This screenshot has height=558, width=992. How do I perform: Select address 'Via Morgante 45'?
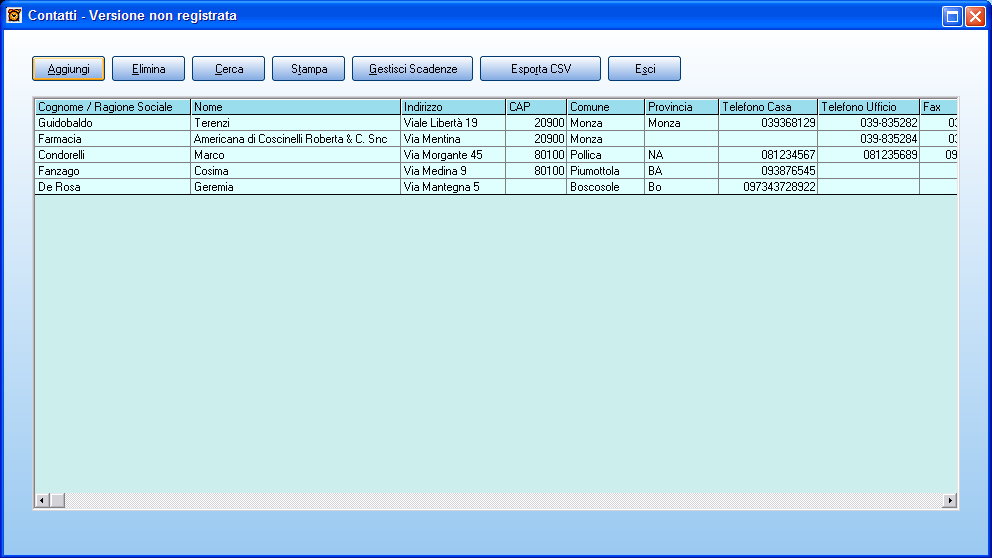453,154
